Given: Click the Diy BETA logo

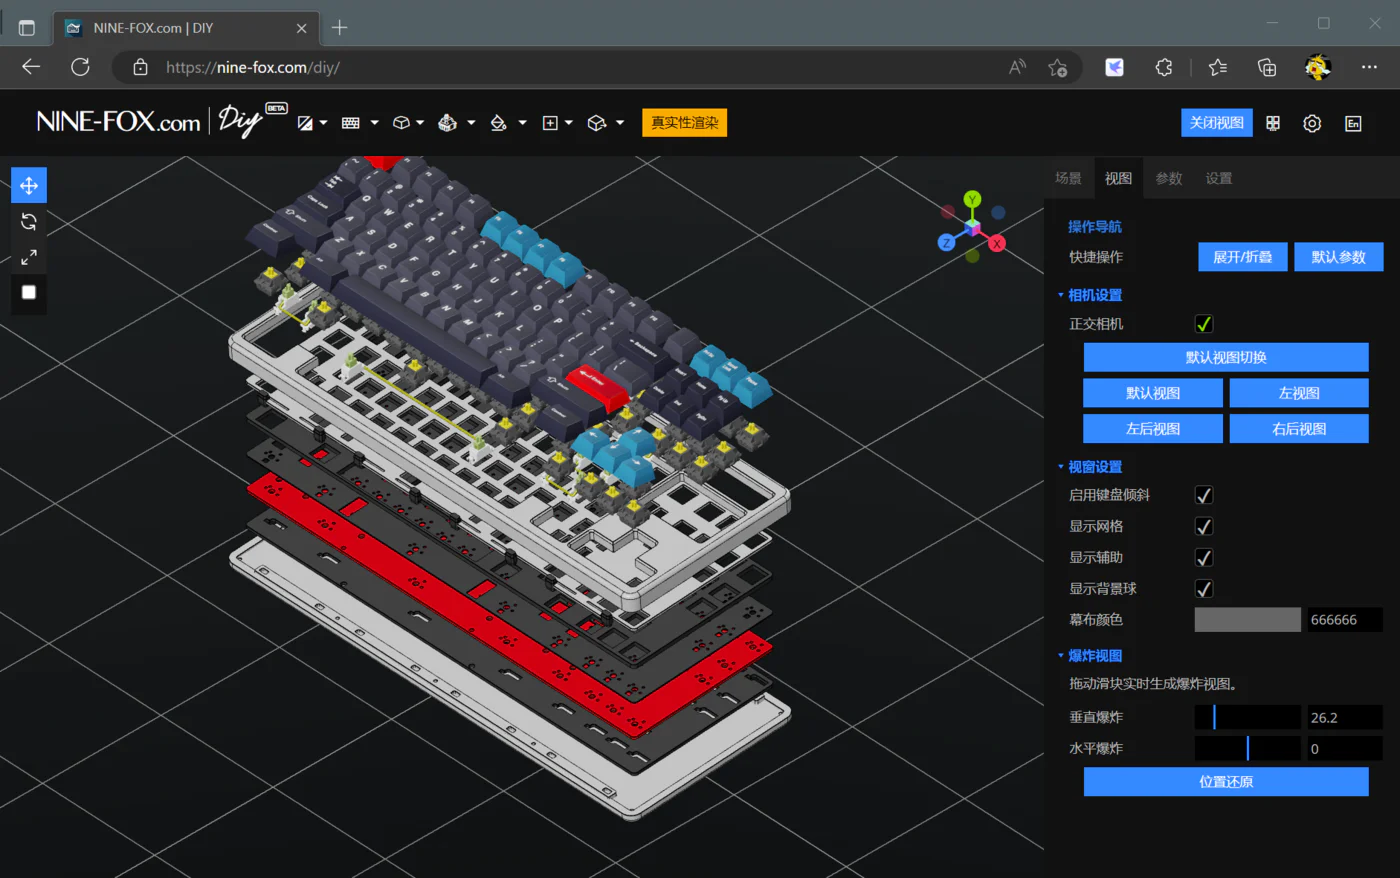Looking at the screenshot, I should [x=252, y=120].
